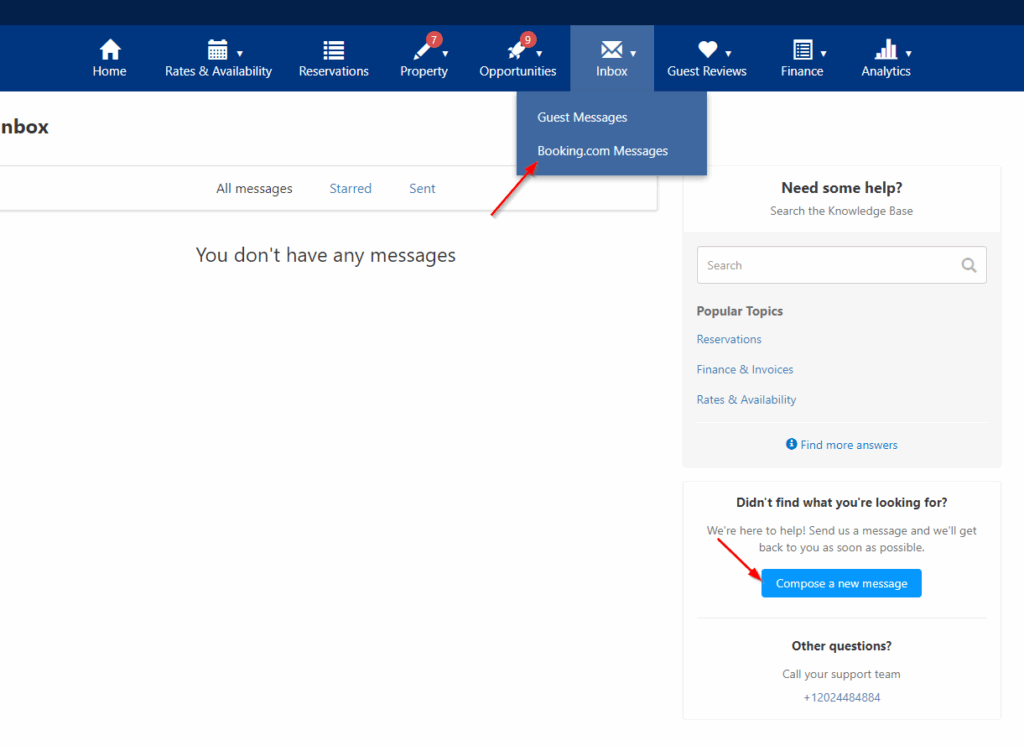
Task: Select Guest Messages from Inbox menu
Action: (x=582, y=117)
